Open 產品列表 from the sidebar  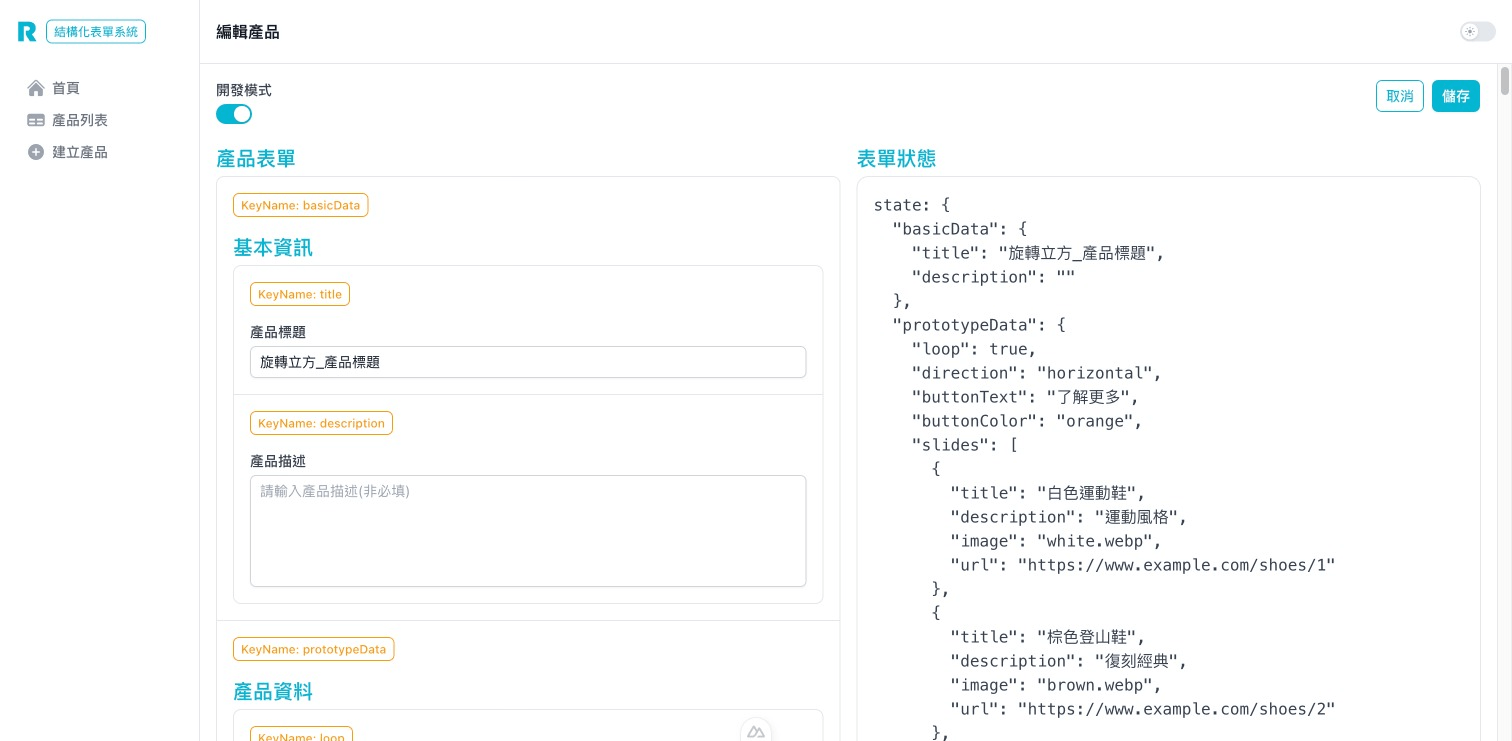(80, 120)
